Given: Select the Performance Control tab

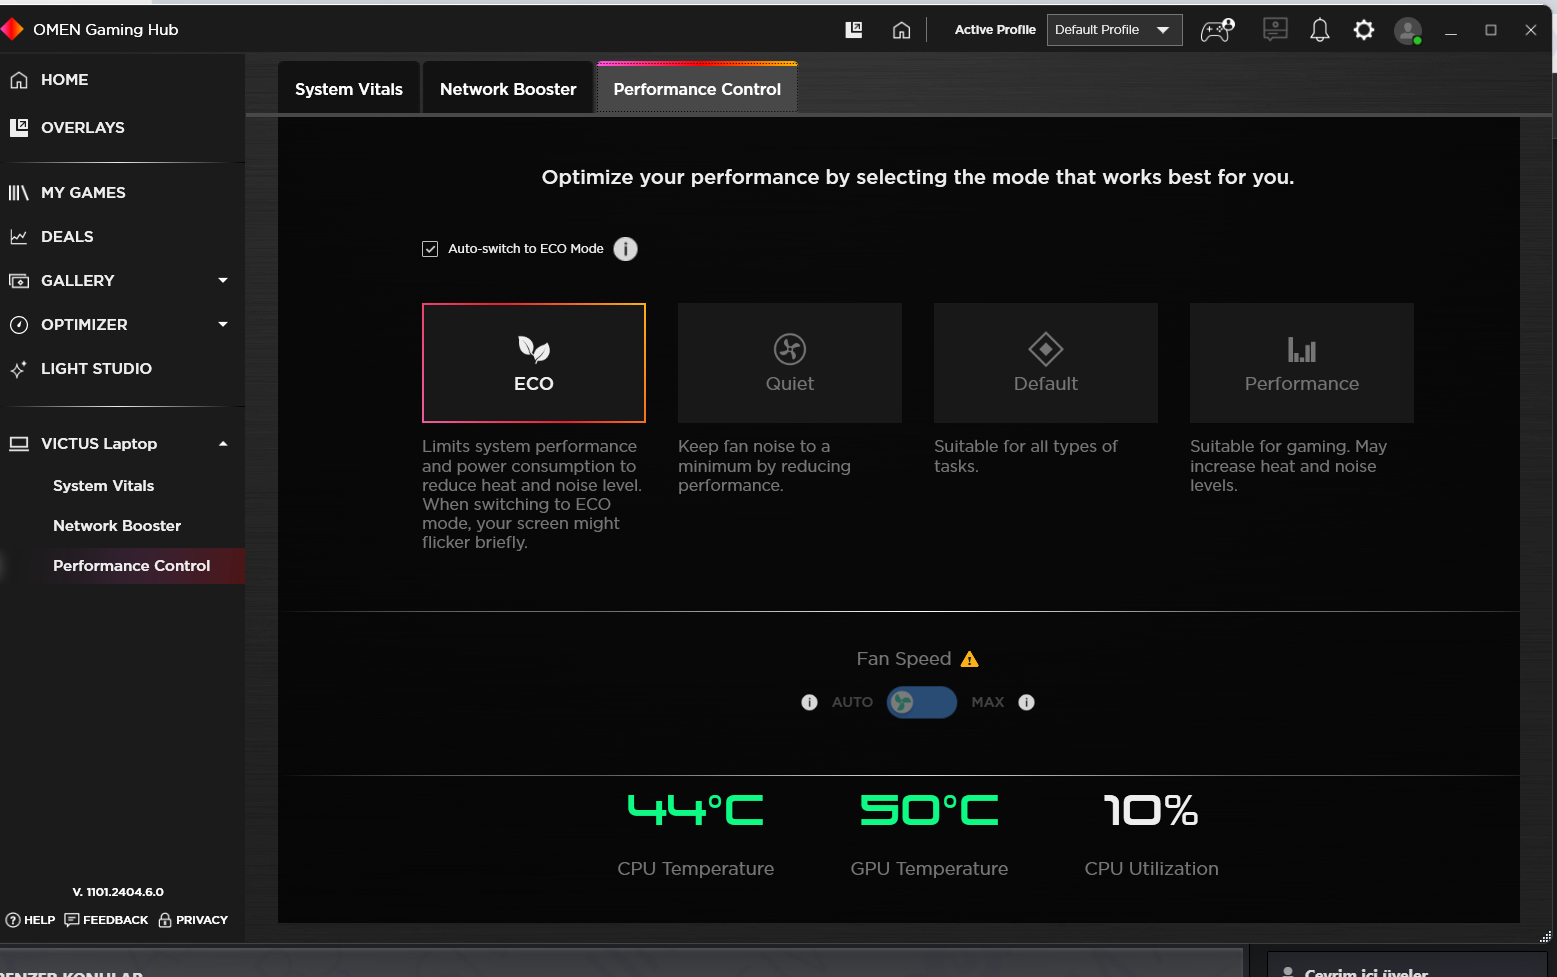Looking at the screenshot, I should [x=697, y=89].
